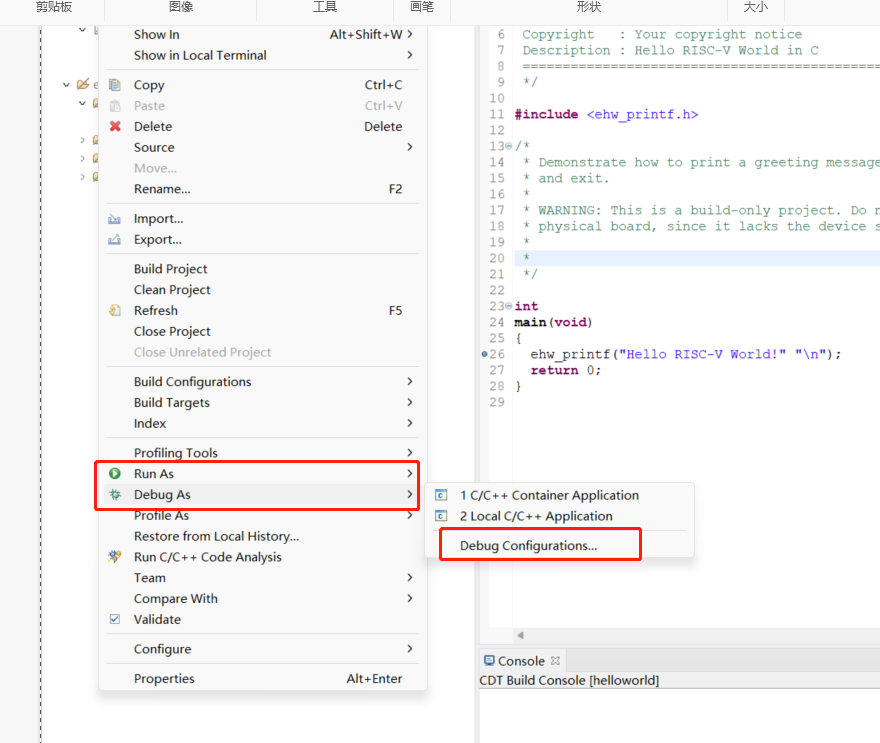Open Debug Configurations... from the submenu
The width and height of the screenshot is (880, 743).
[528, 546]
